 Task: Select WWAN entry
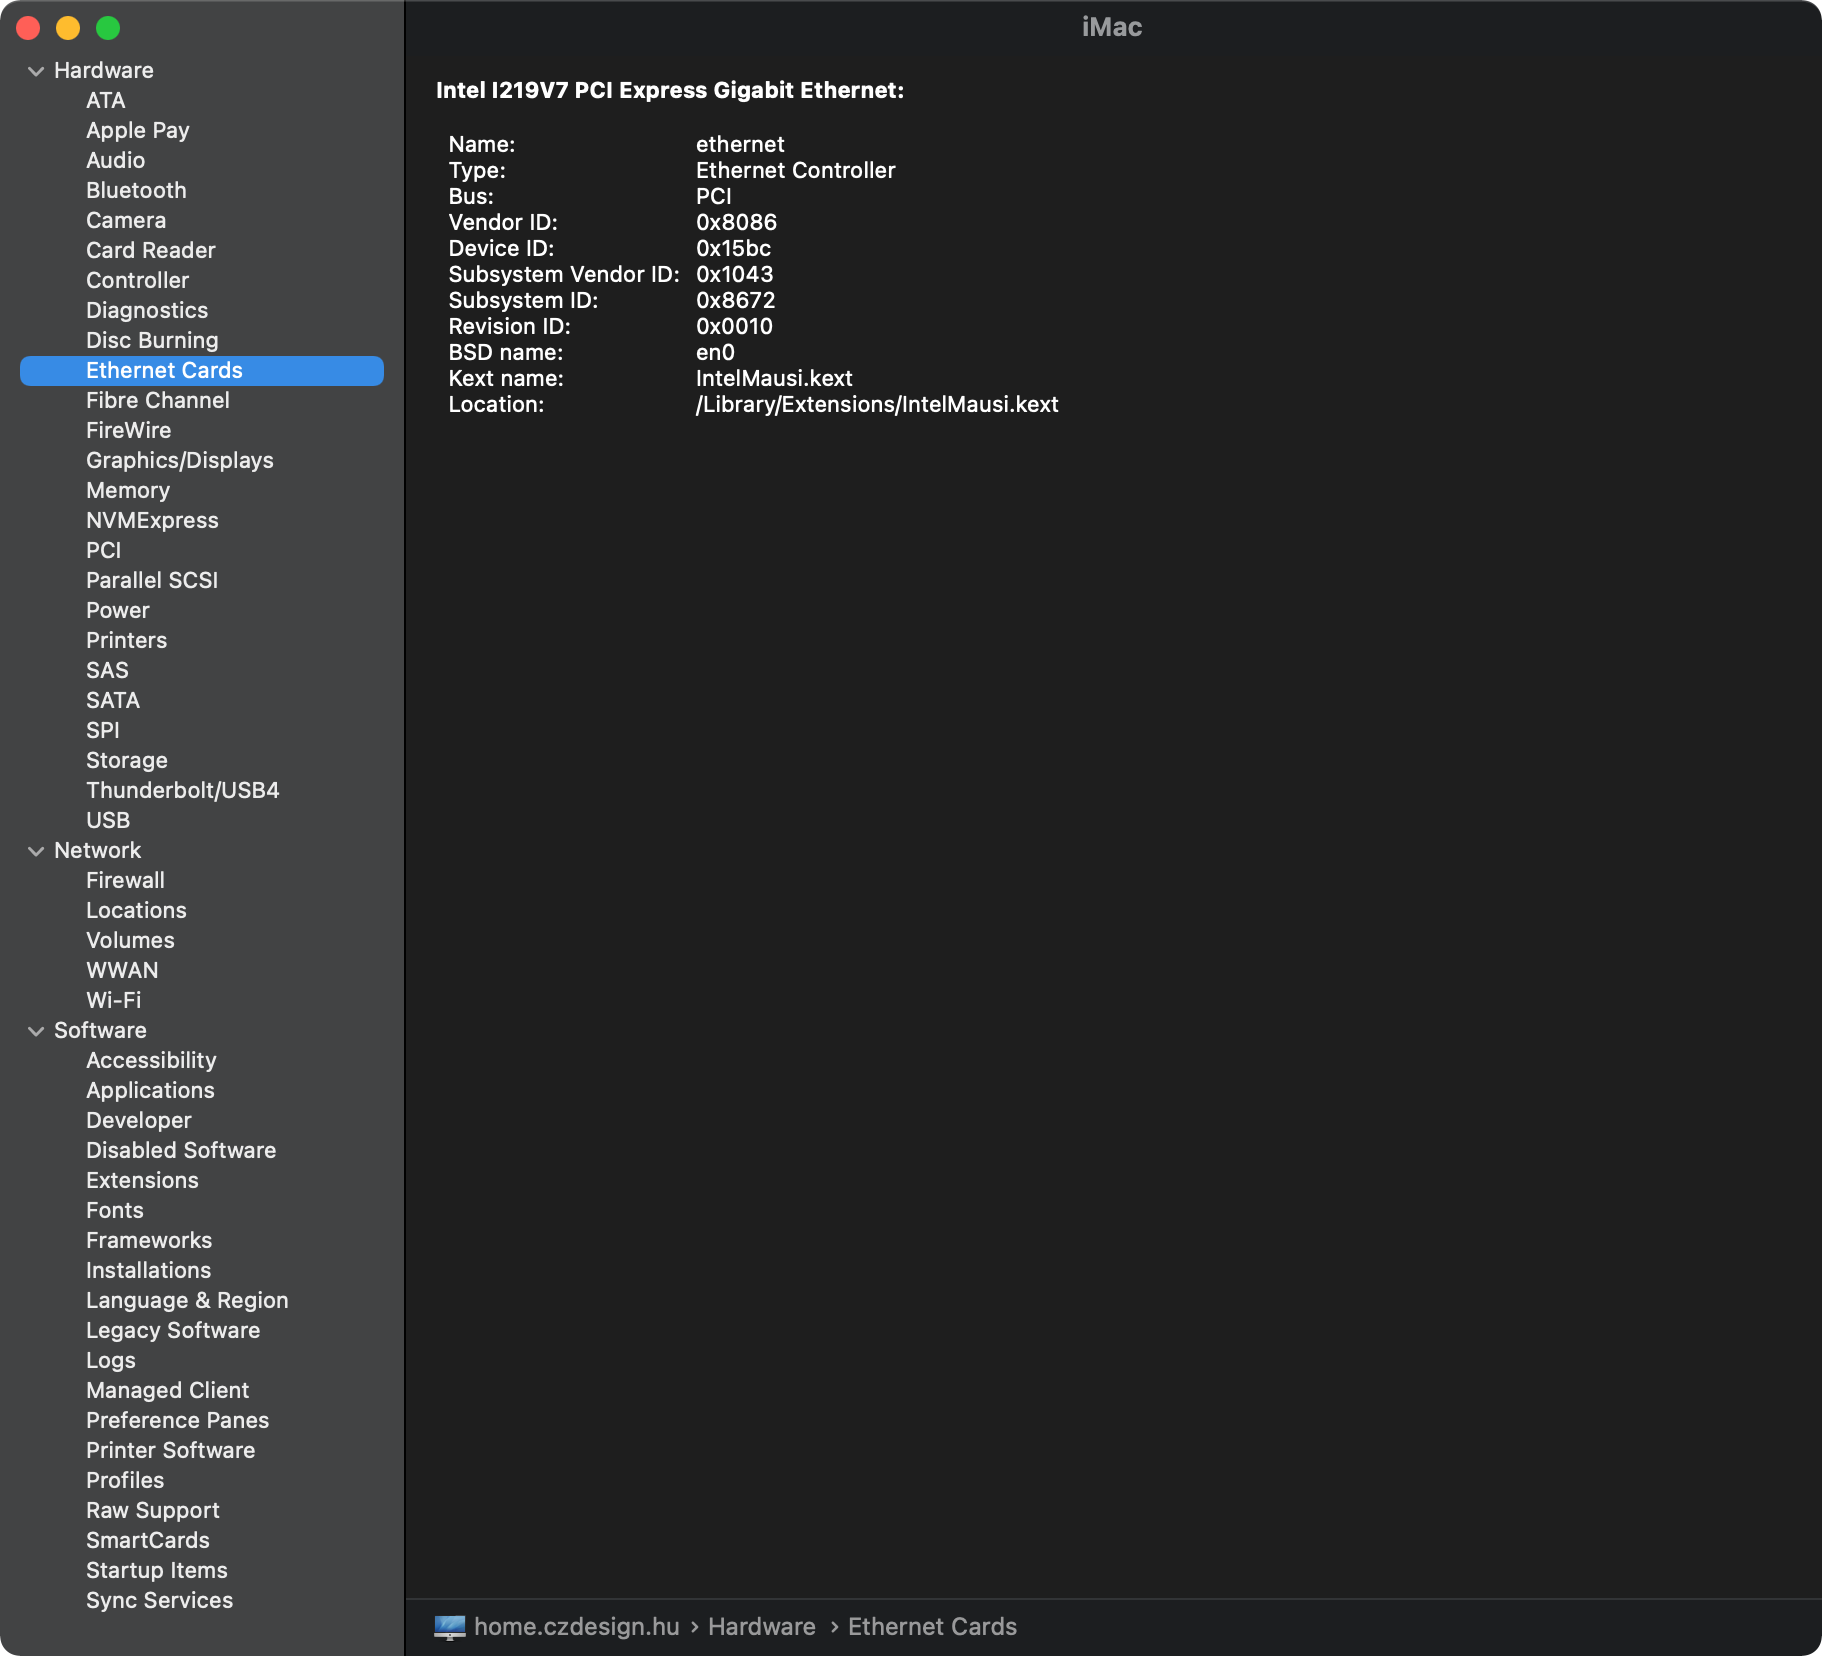point(122,970)
